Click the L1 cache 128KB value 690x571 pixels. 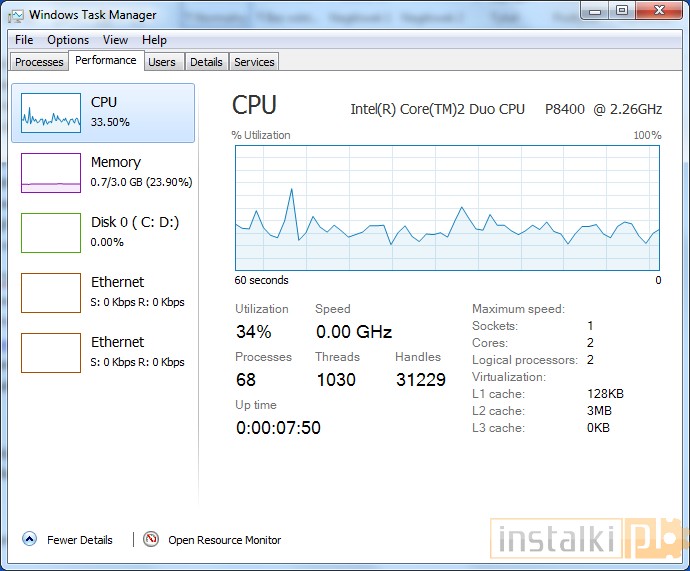tap(606, 394)
